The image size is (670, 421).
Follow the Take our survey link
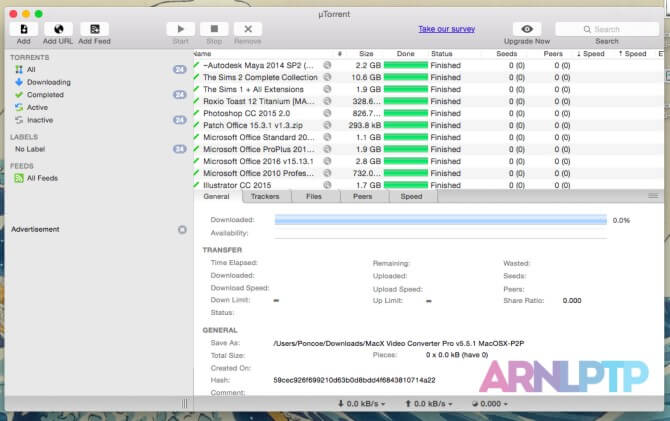(447, 30)
